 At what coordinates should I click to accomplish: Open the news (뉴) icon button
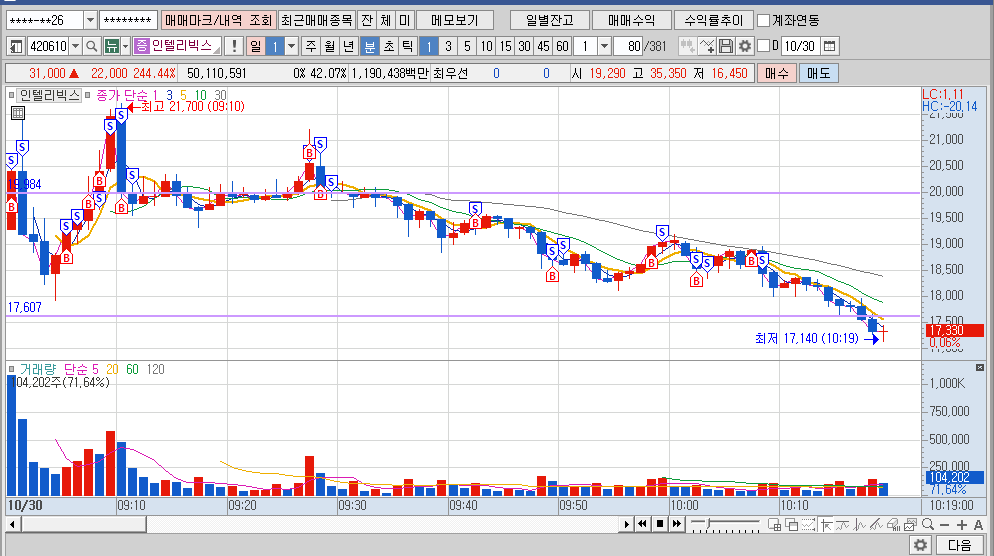coord(111,46)
